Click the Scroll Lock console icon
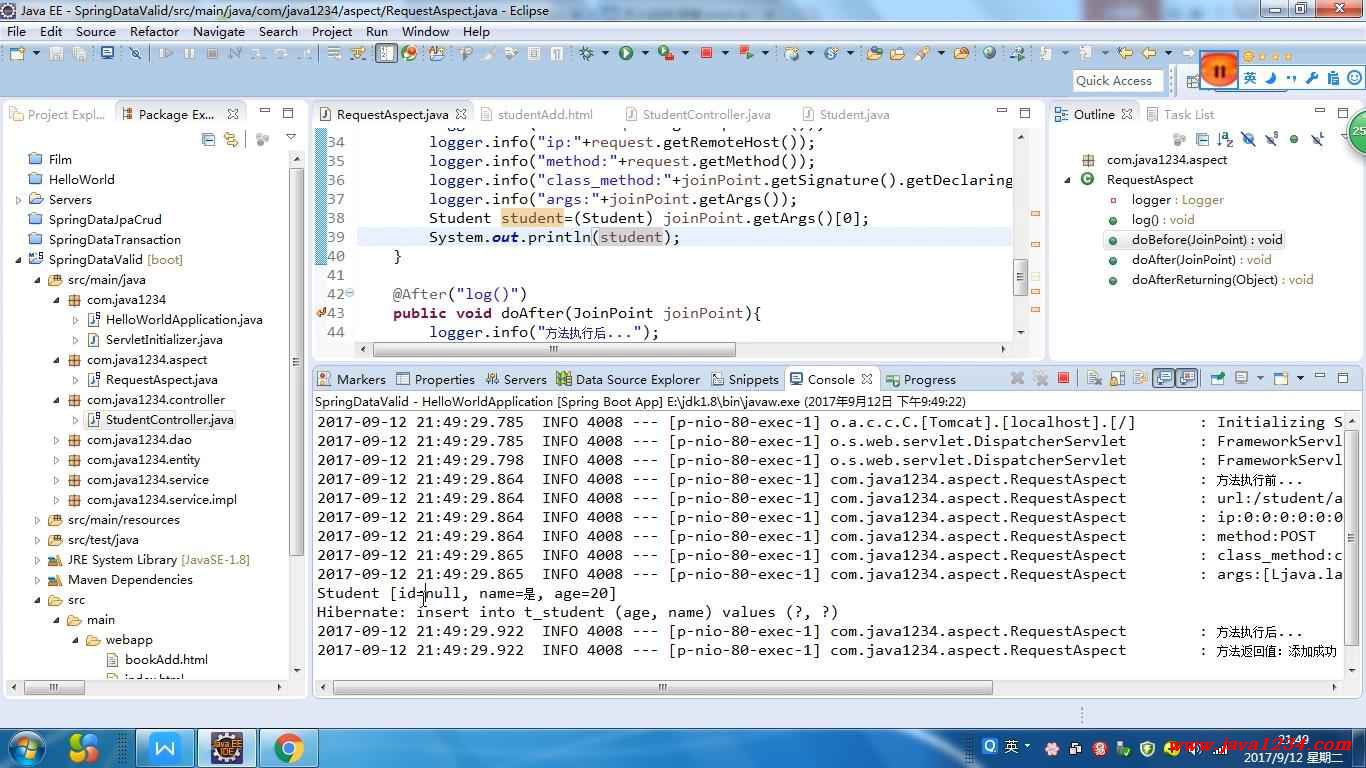1366x768 pixels. [1118, 378]
